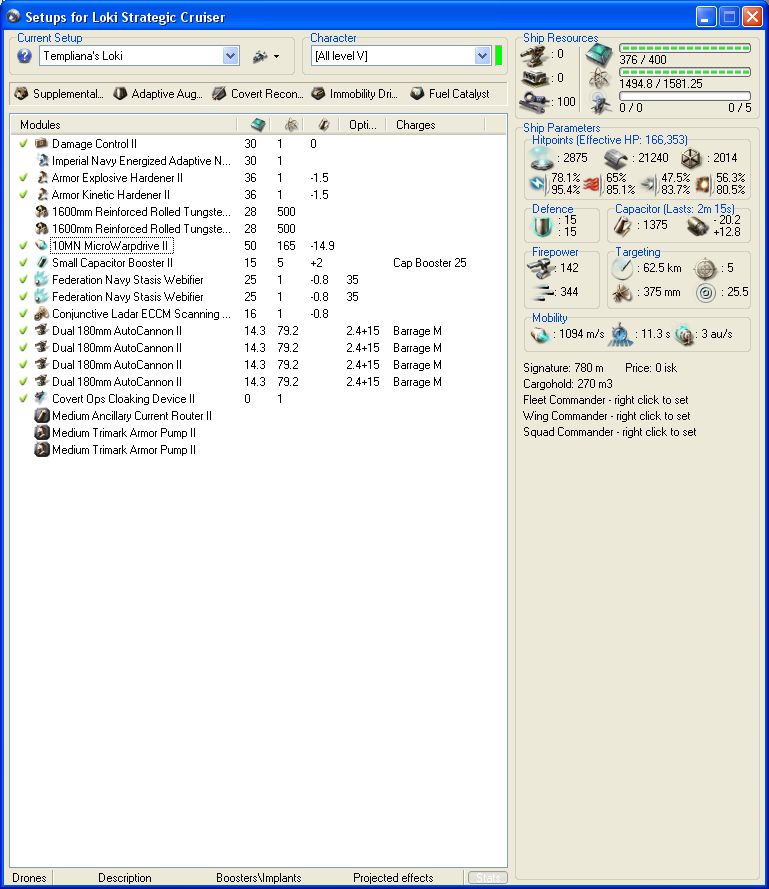
Task: Click the armor hitpoints icon
Action: (616, 158)
